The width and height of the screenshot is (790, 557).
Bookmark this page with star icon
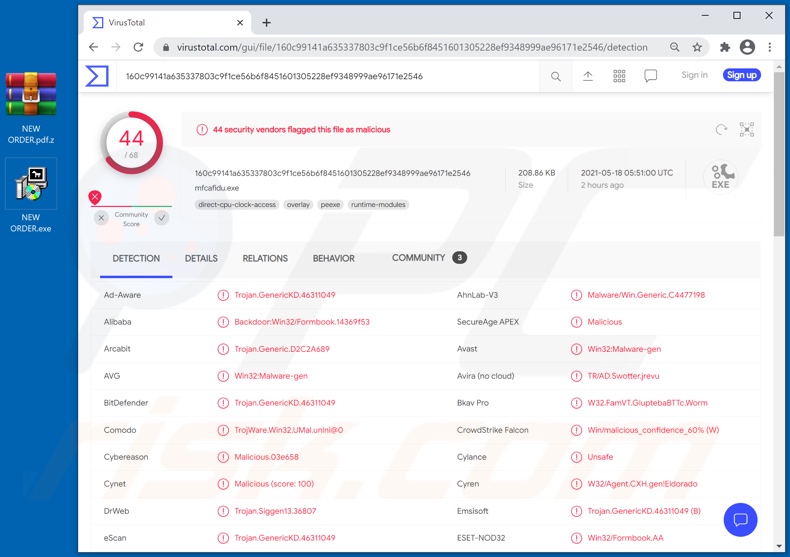click(697, 47)
